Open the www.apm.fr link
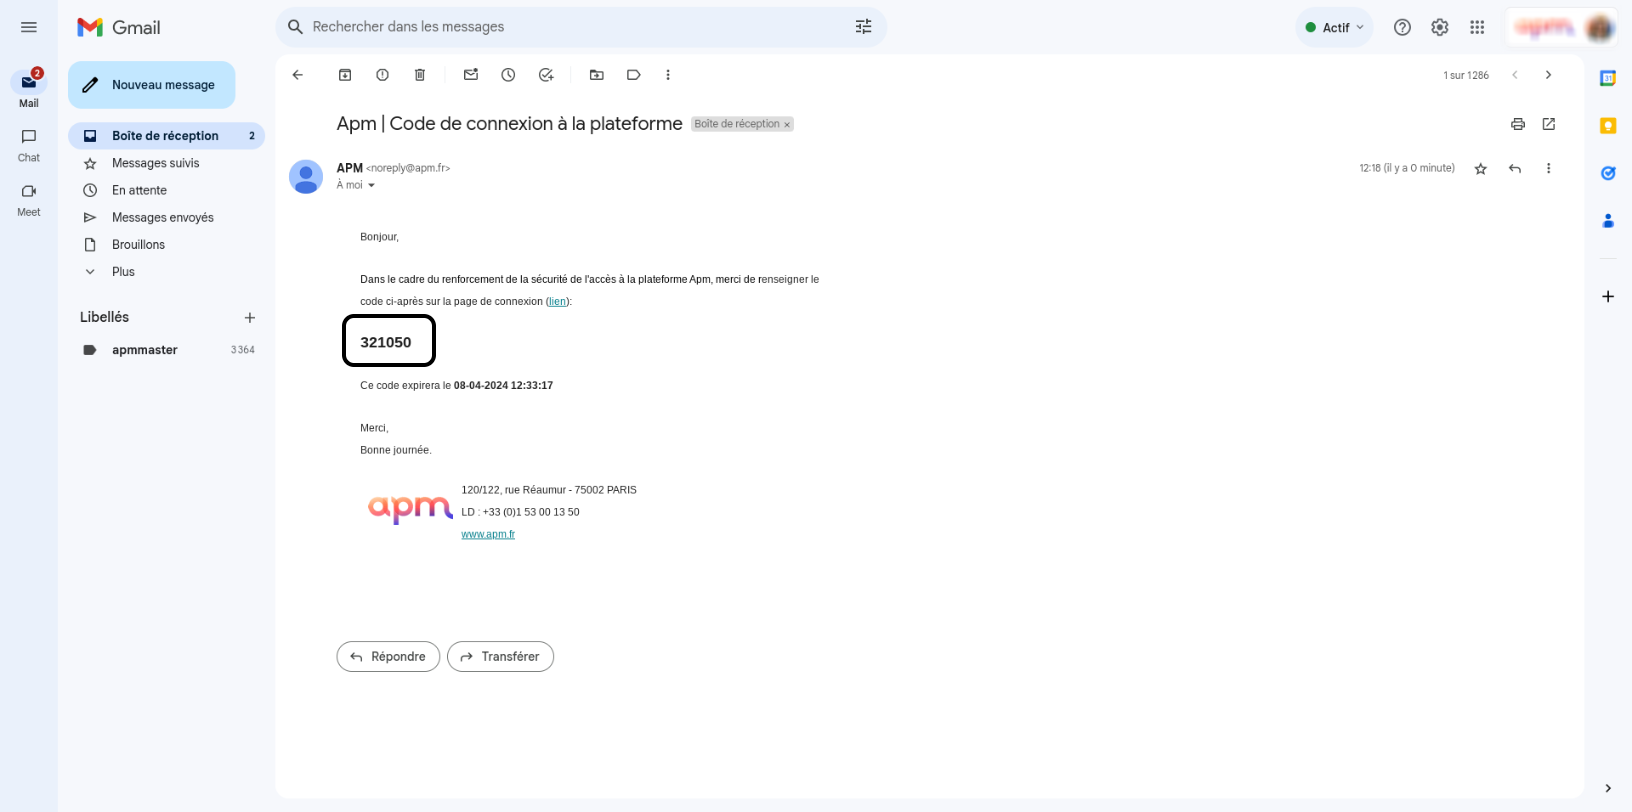 tap(488, 534)
